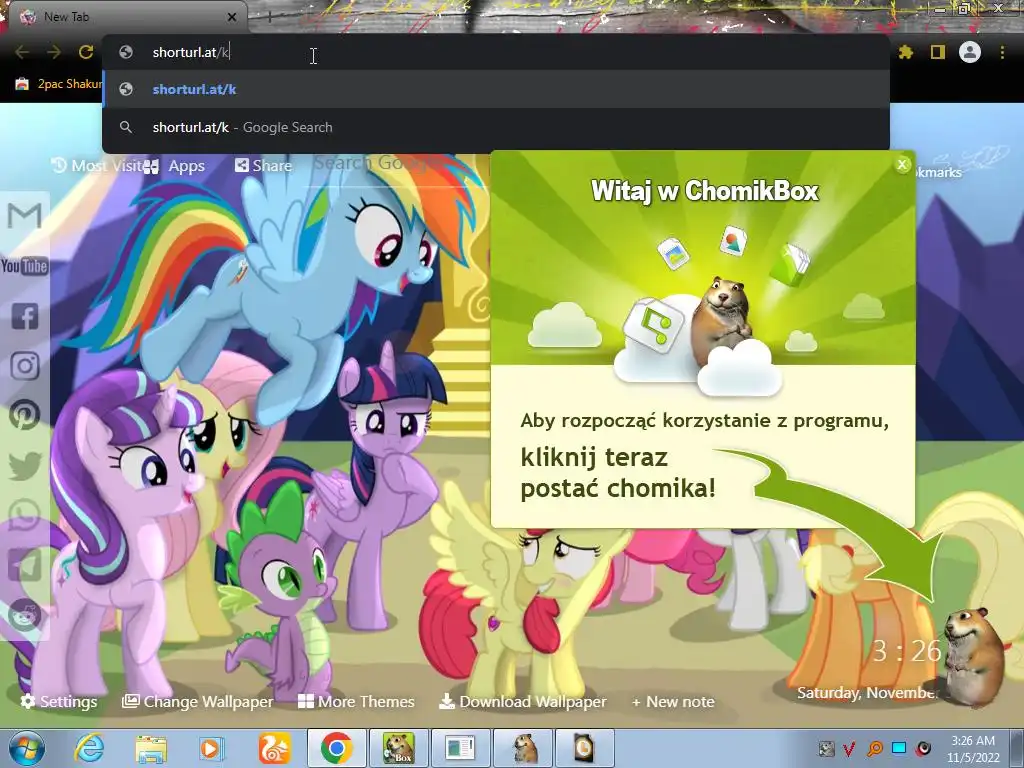Add a note with New note

[673, 701]
